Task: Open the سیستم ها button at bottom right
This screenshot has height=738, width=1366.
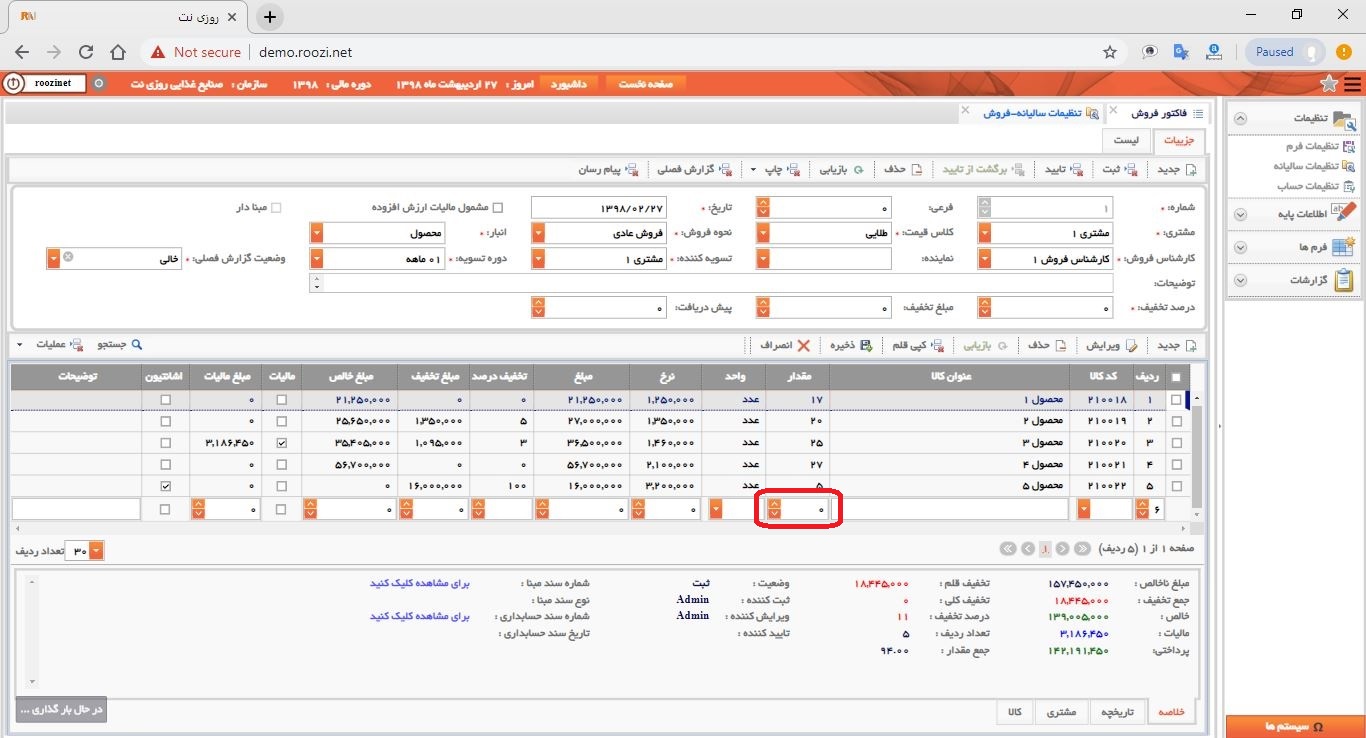Action: pyautogui.click(x=1295, y=726)
